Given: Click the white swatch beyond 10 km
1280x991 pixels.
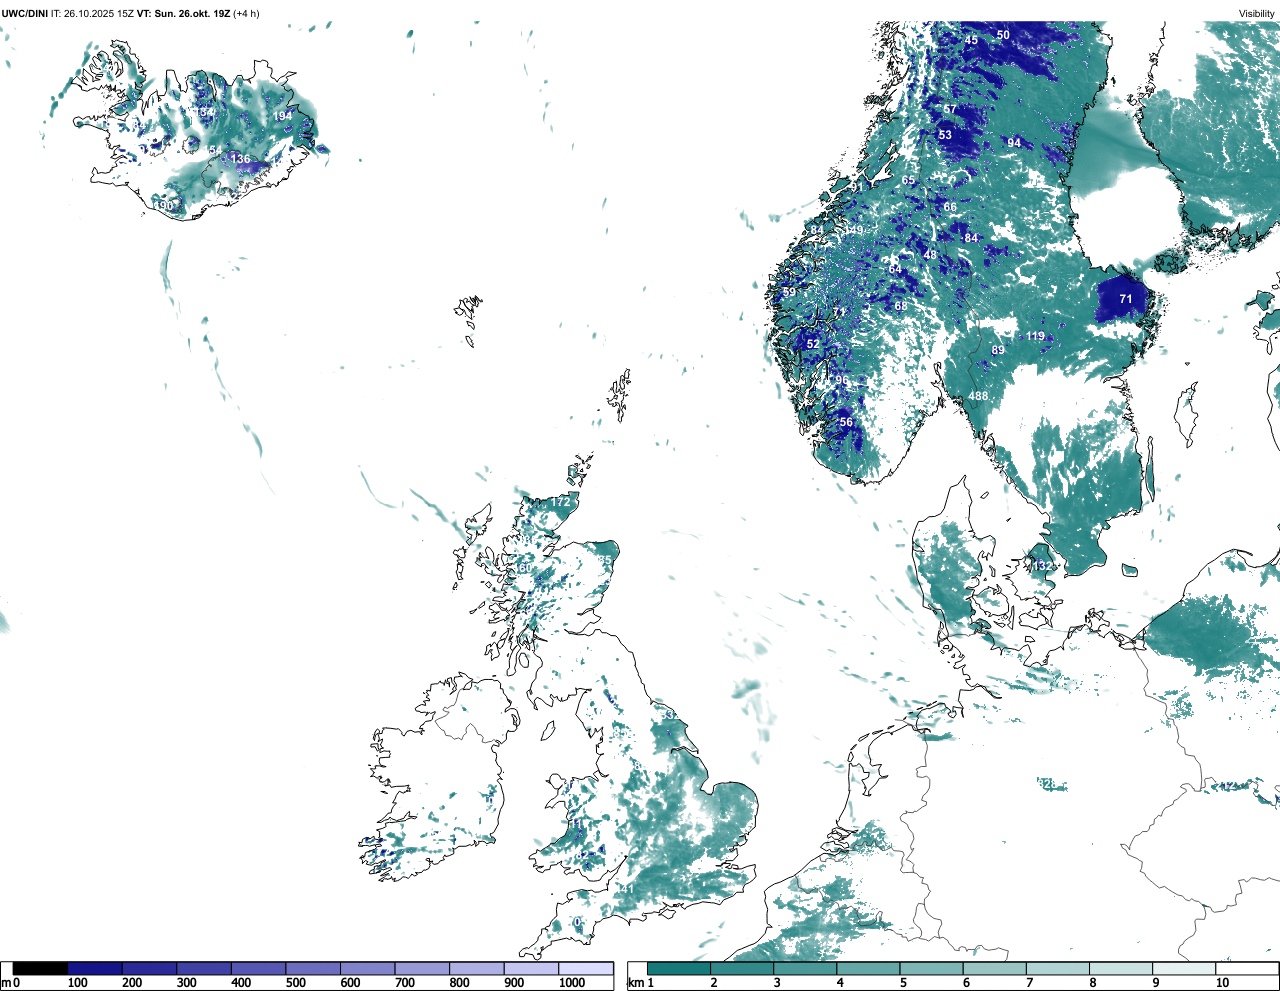Looking at the screenshot, I should click(x=1246, y=968).
